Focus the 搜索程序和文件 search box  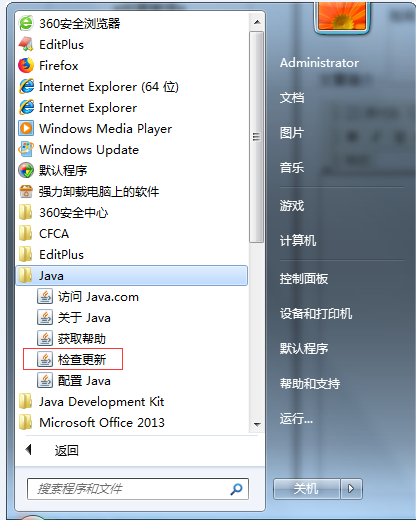pos(138,489)
